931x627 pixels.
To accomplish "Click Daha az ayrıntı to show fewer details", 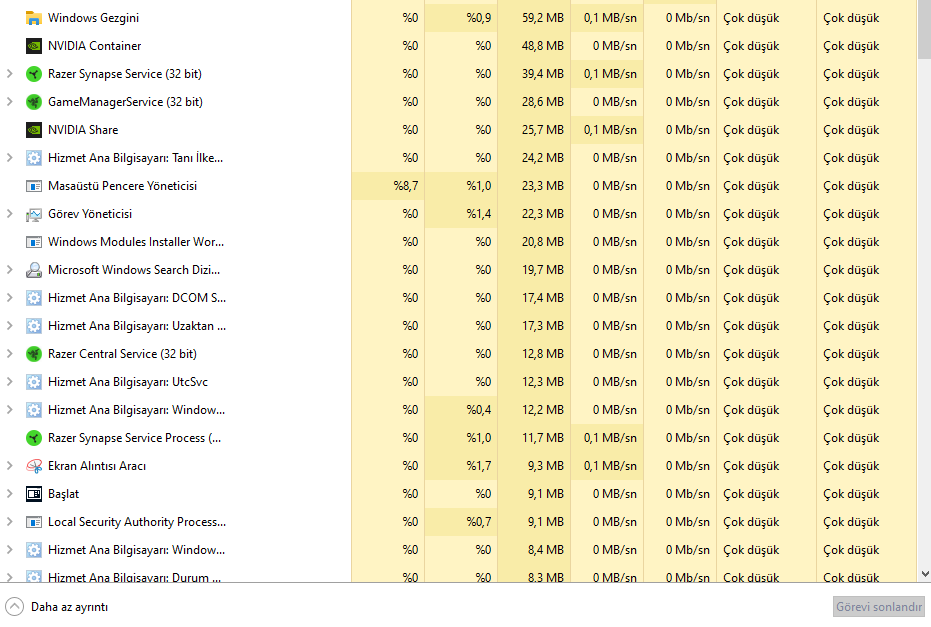I will (57, 607).
